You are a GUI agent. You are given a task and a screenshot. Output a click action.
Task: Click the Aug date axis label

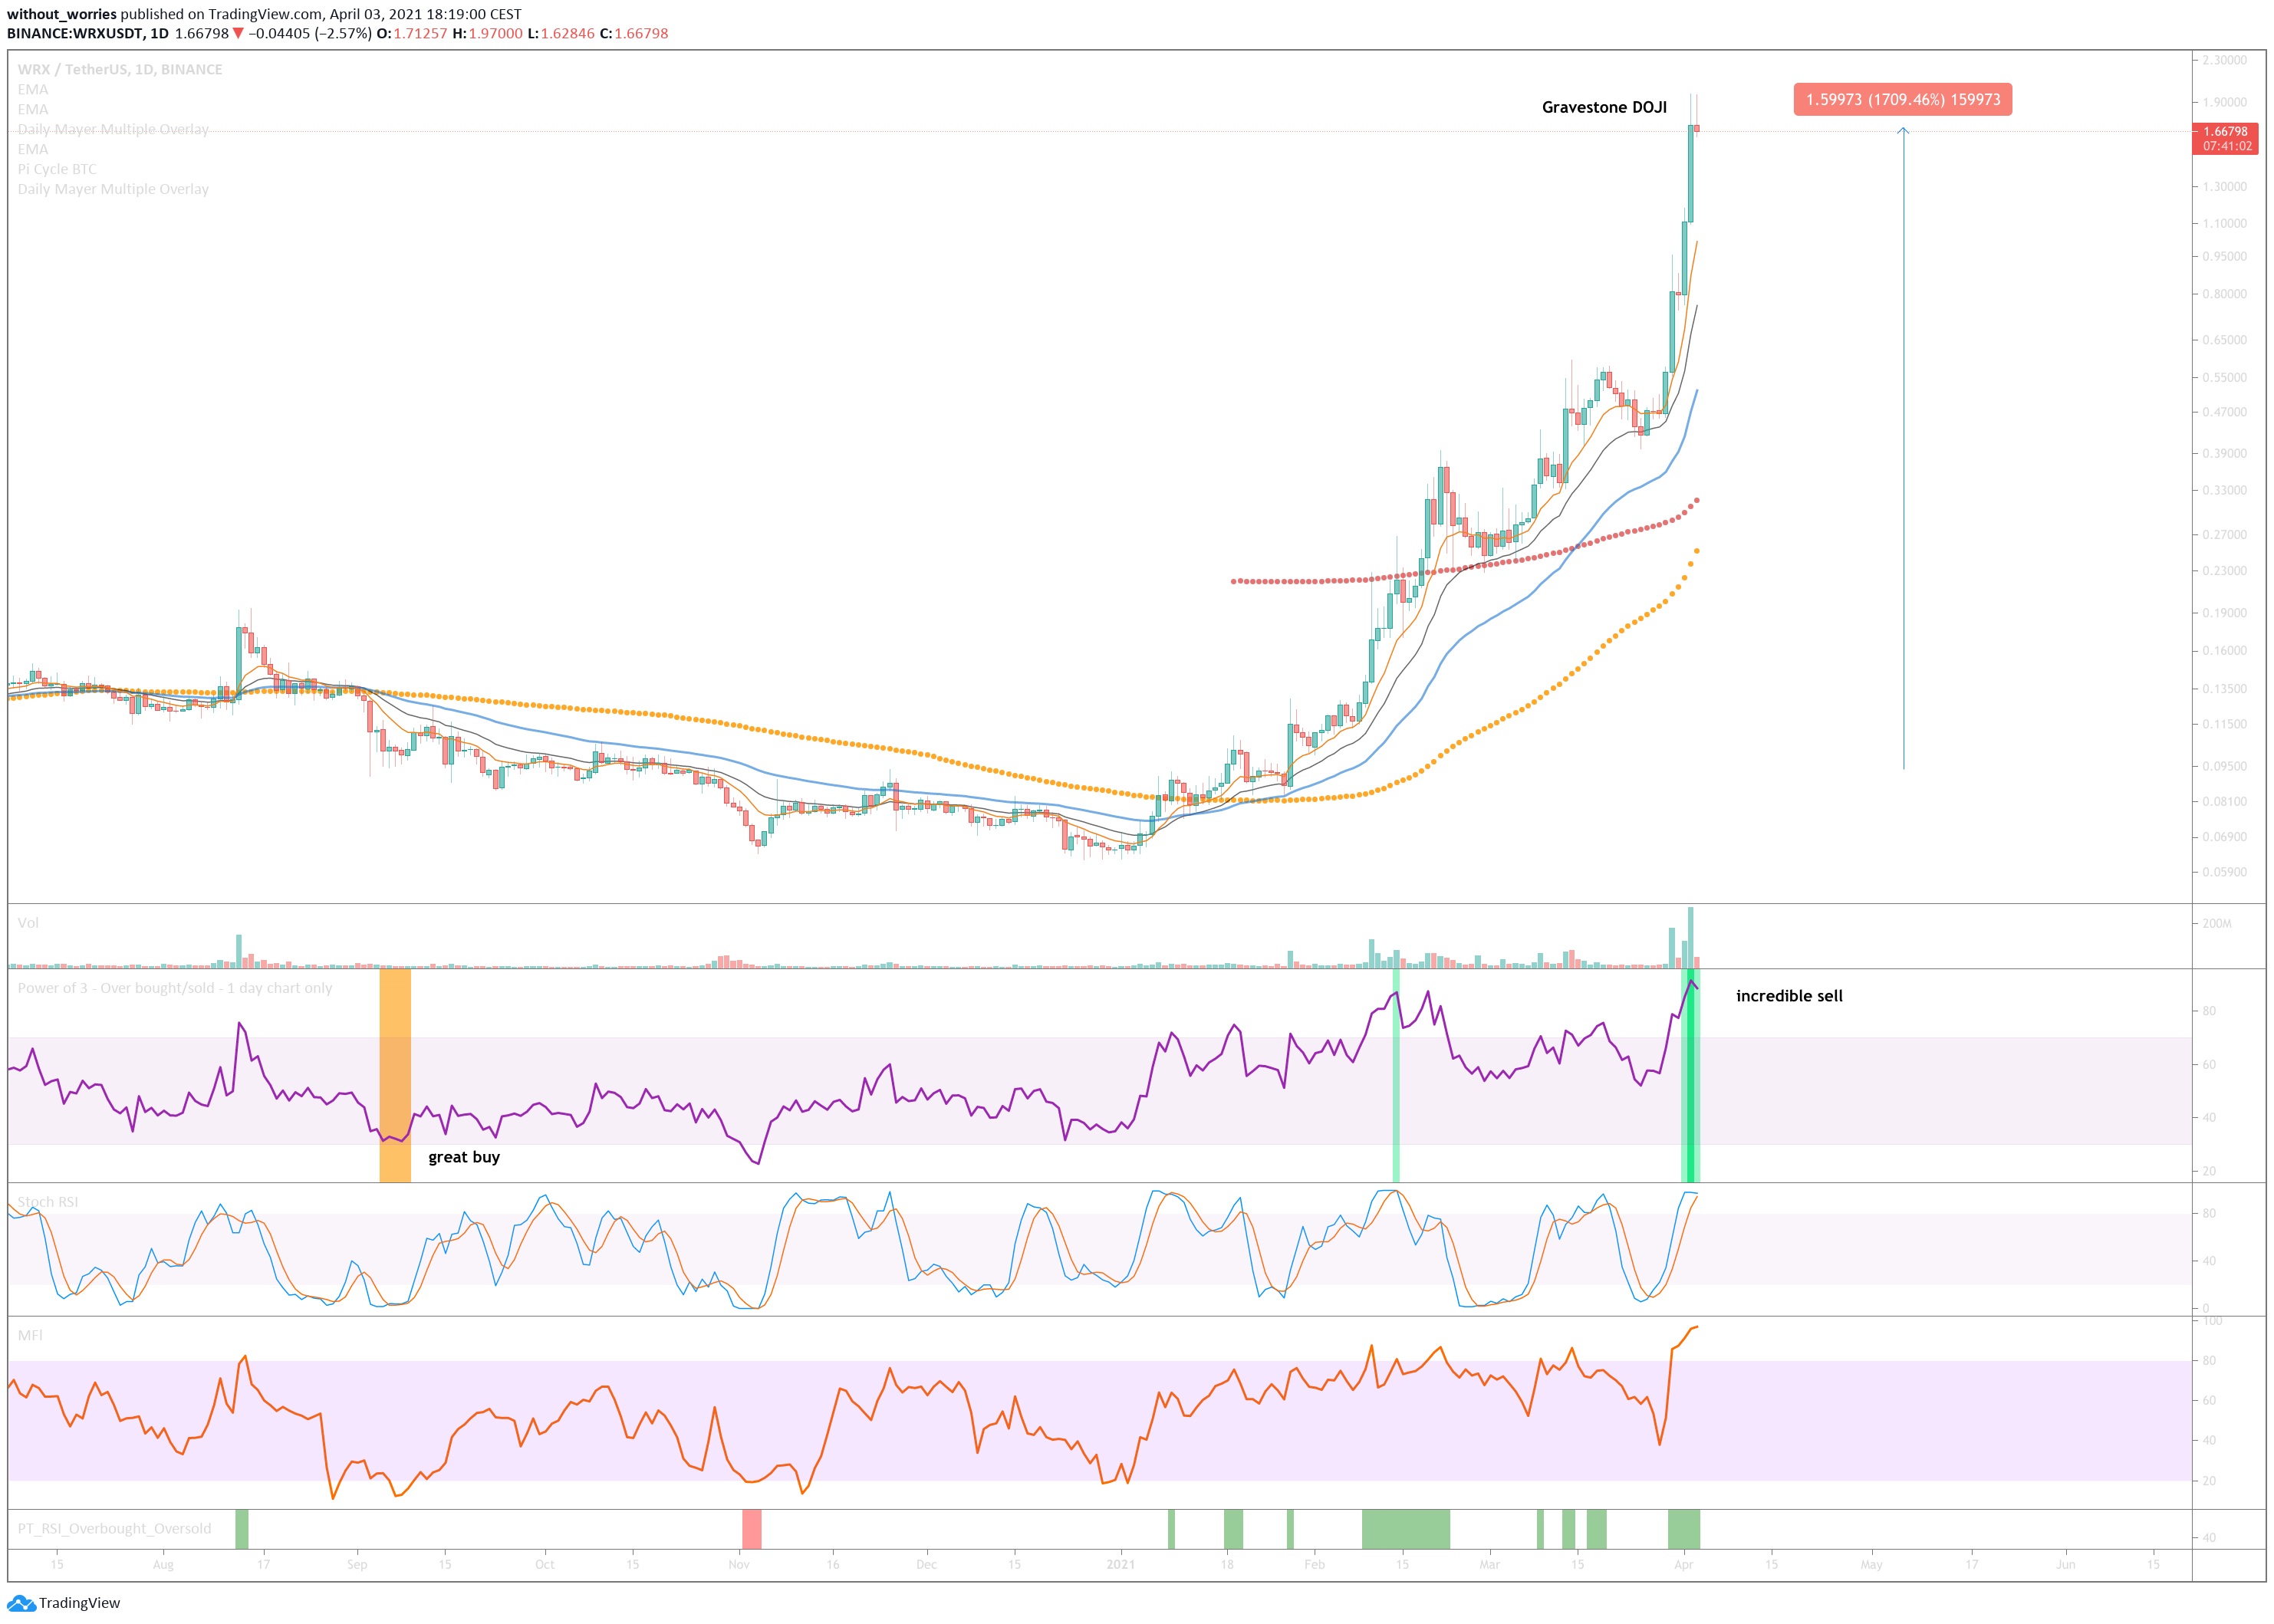[163, 1564]
